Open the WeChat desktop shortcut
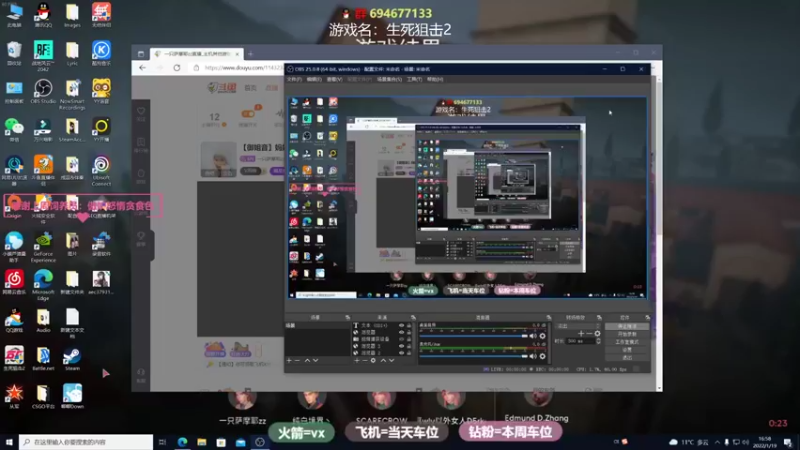Viewport: 800px width, 450px height. click(x=14, y=129)
